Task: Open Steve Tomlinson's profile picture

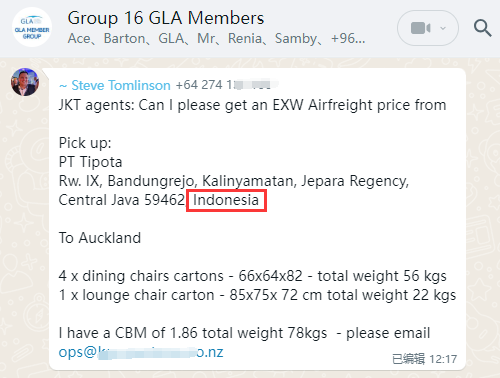Action: click(x=25, y=82)
